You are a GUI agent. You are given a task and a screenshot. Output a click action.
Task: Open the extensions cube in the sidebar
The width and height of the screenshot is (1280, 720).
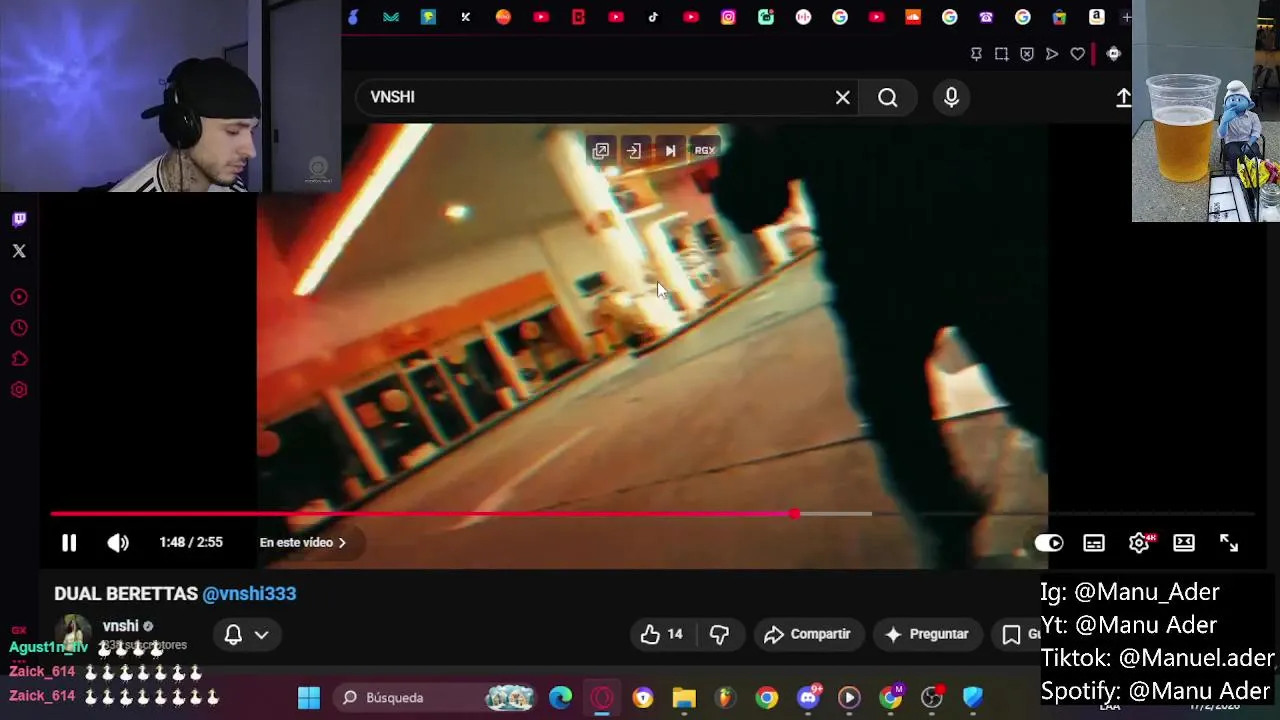[19, 359]
